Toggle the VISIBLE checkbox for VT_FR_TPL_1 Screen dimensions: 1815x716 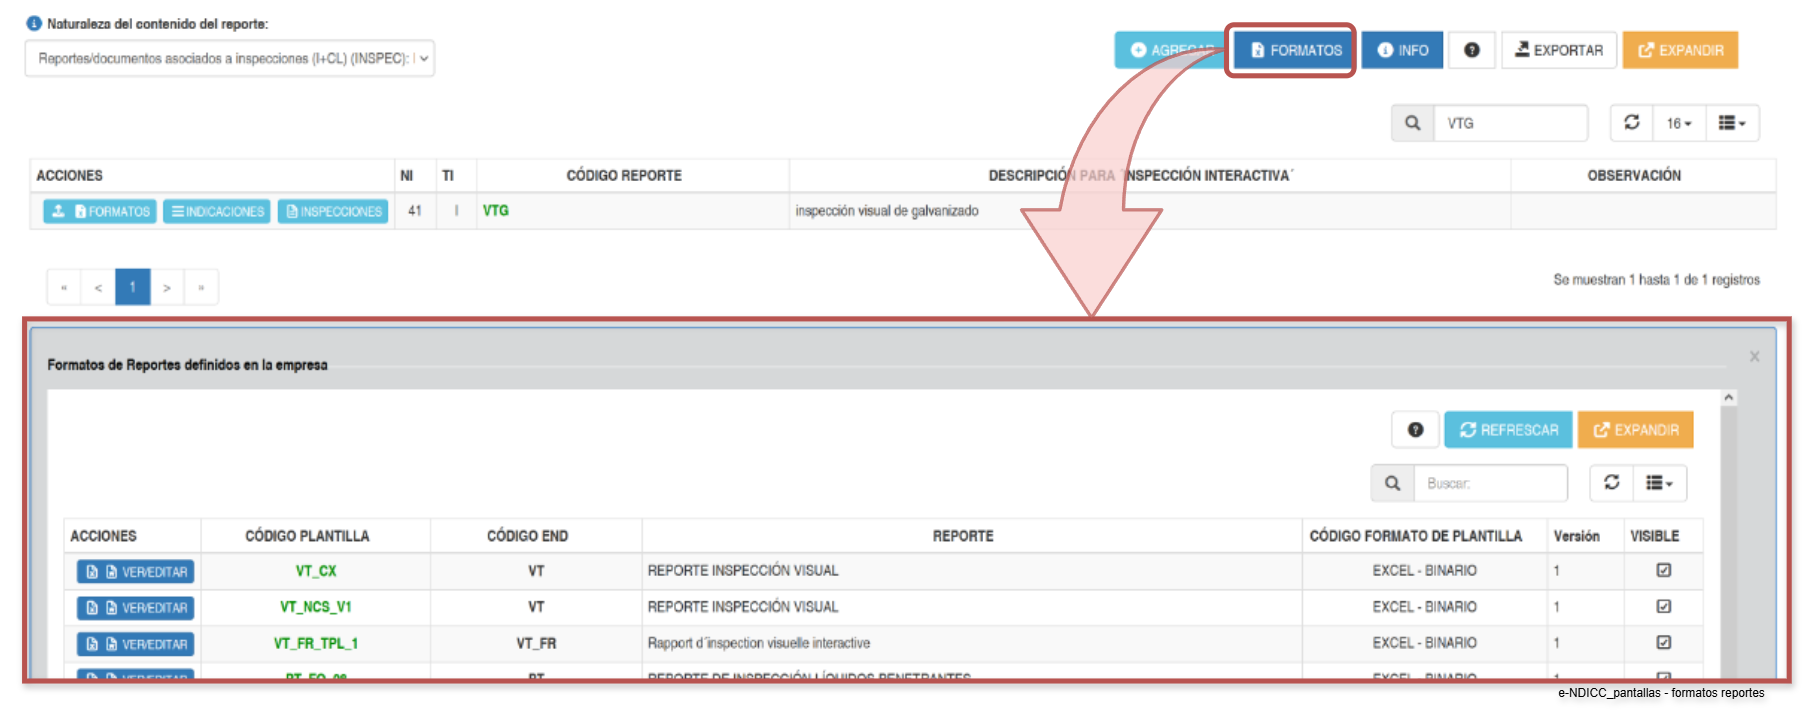pos(1664,642)
